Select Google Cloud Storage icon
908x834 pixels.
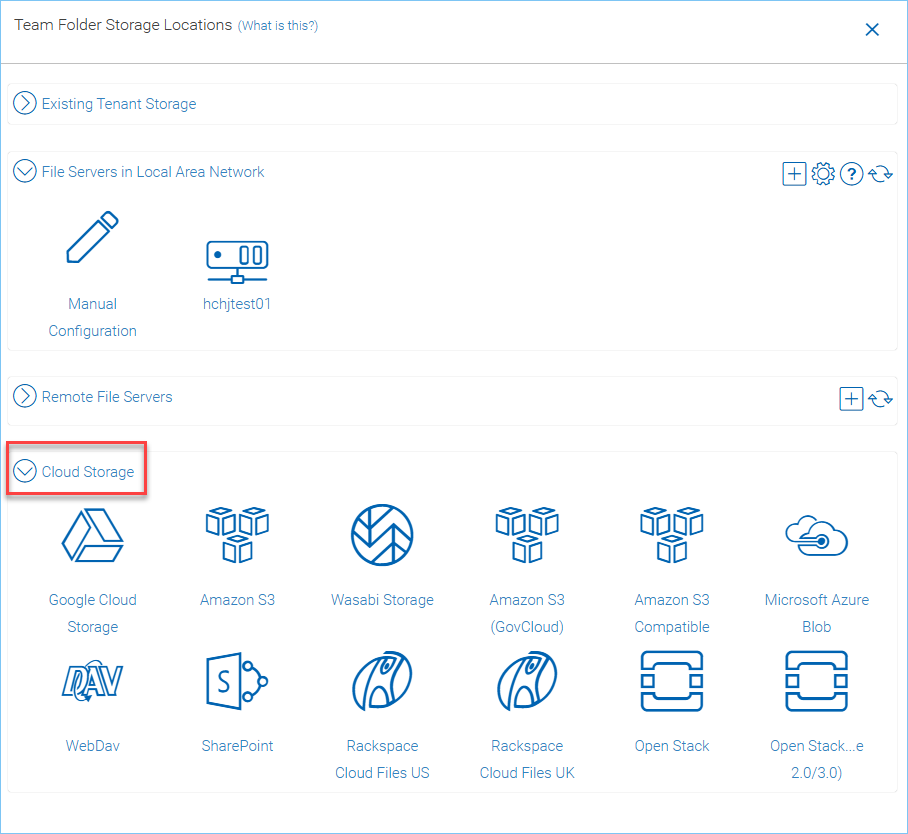click(93, 535)
